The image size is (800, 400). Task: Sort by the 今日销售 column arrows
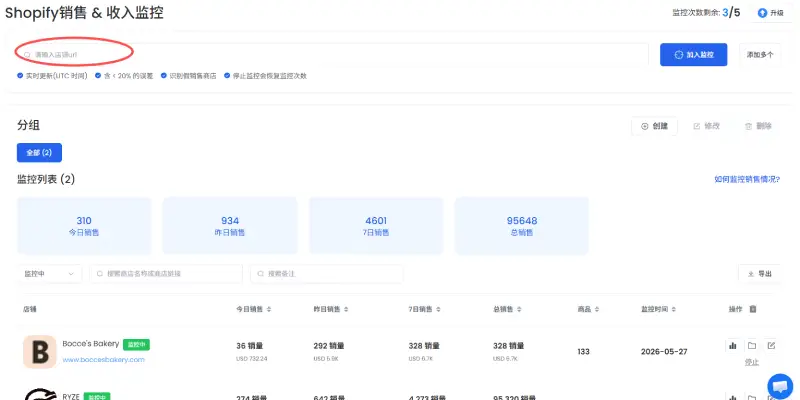point(269,310)
